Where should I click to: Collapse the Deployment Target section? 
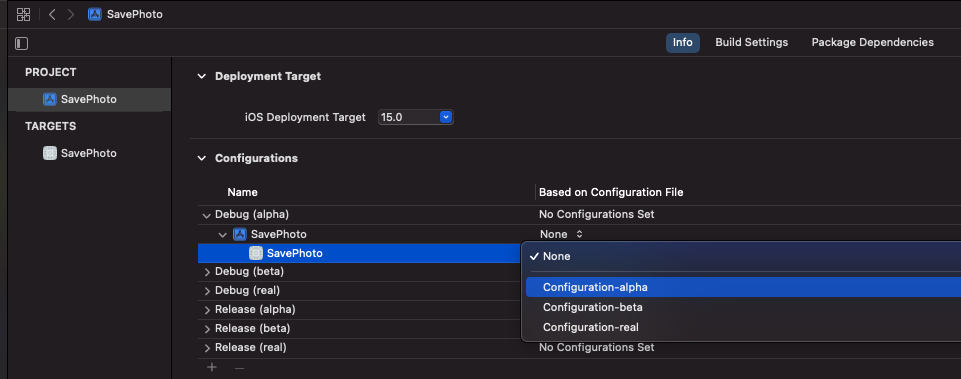(x=201, y=77)
